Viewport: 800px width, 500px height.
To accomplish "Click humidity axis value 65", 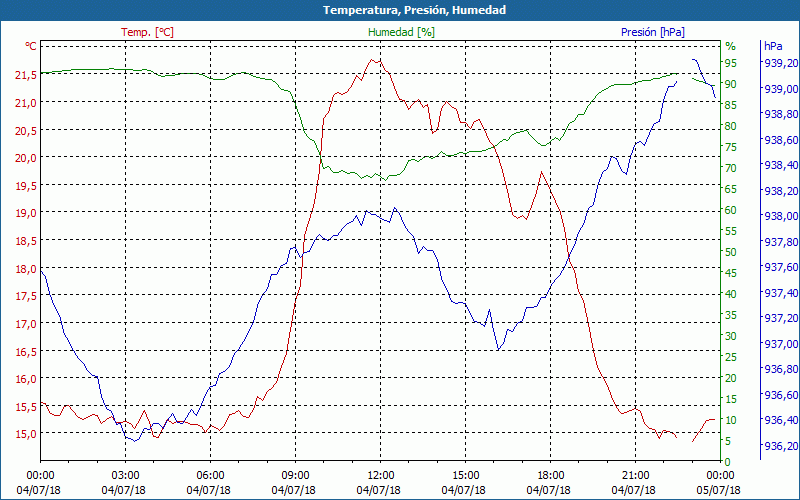I will 731,189.
